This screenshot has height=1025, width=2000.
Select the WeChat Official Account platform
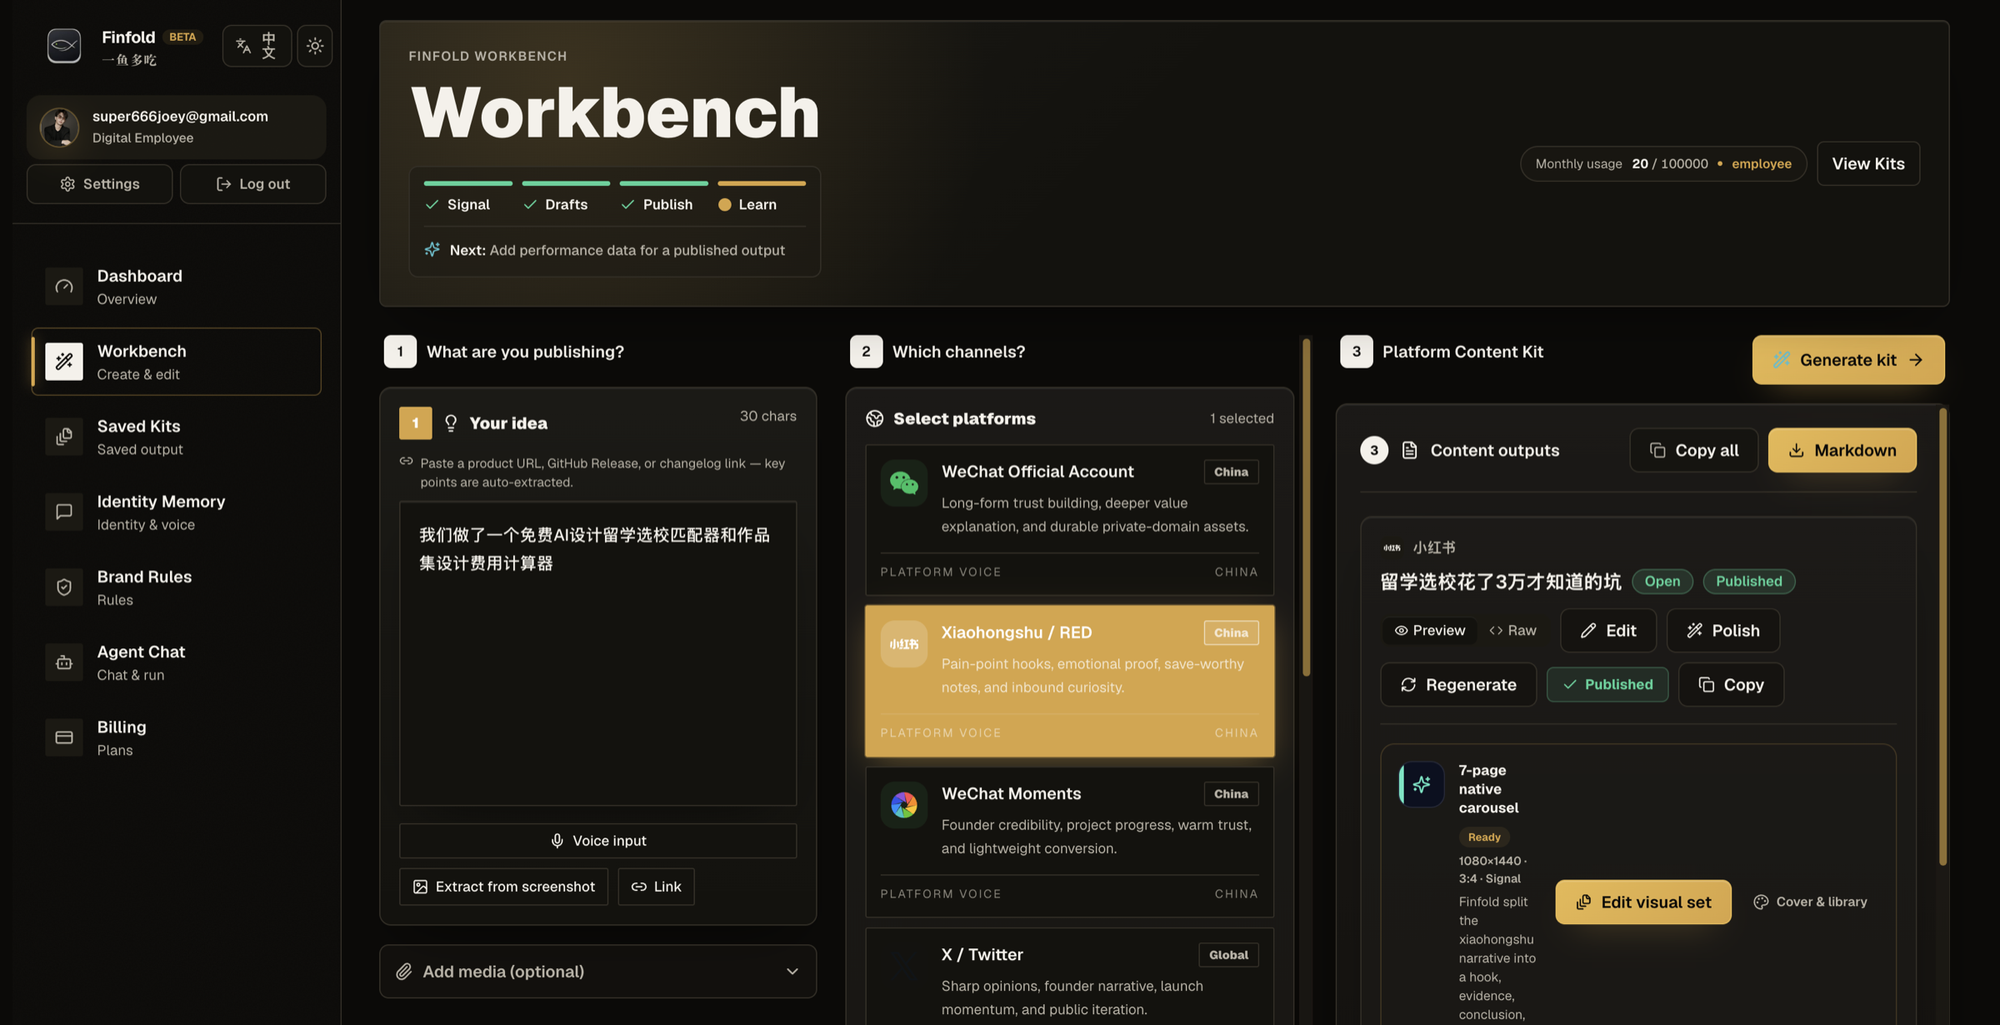[1070, 520]
